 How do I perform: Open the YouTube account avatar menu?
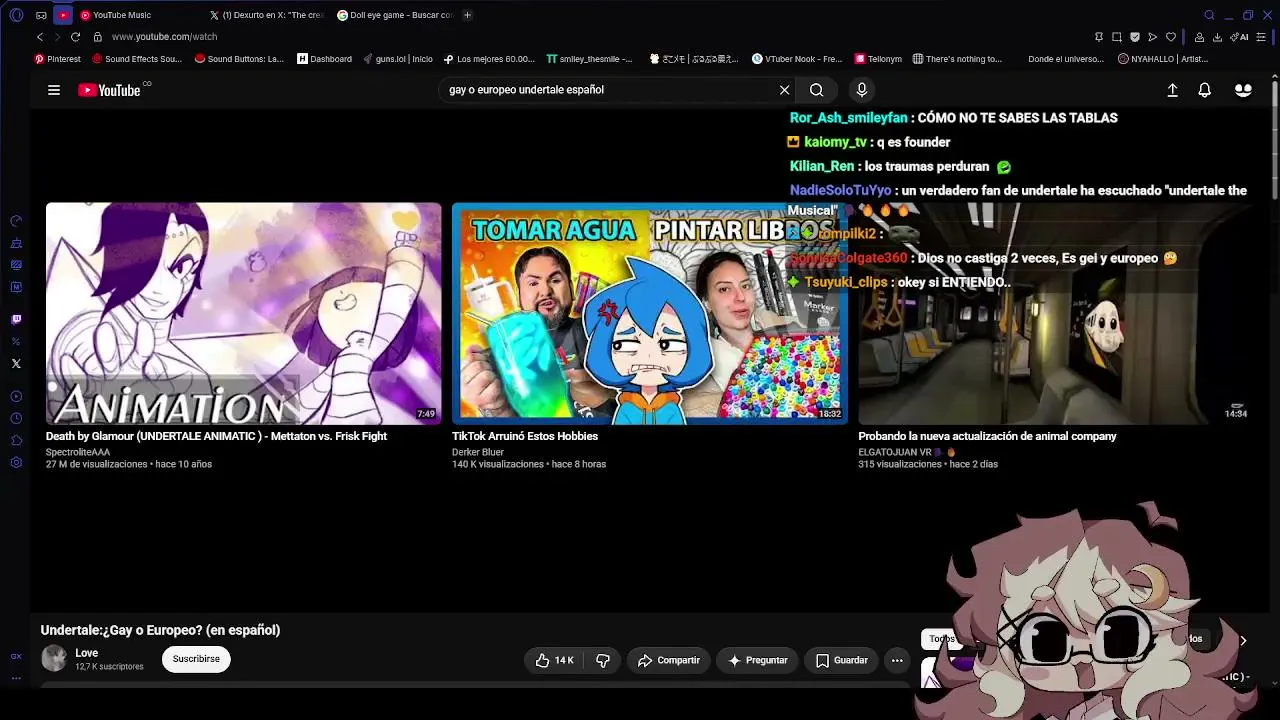1243,90
